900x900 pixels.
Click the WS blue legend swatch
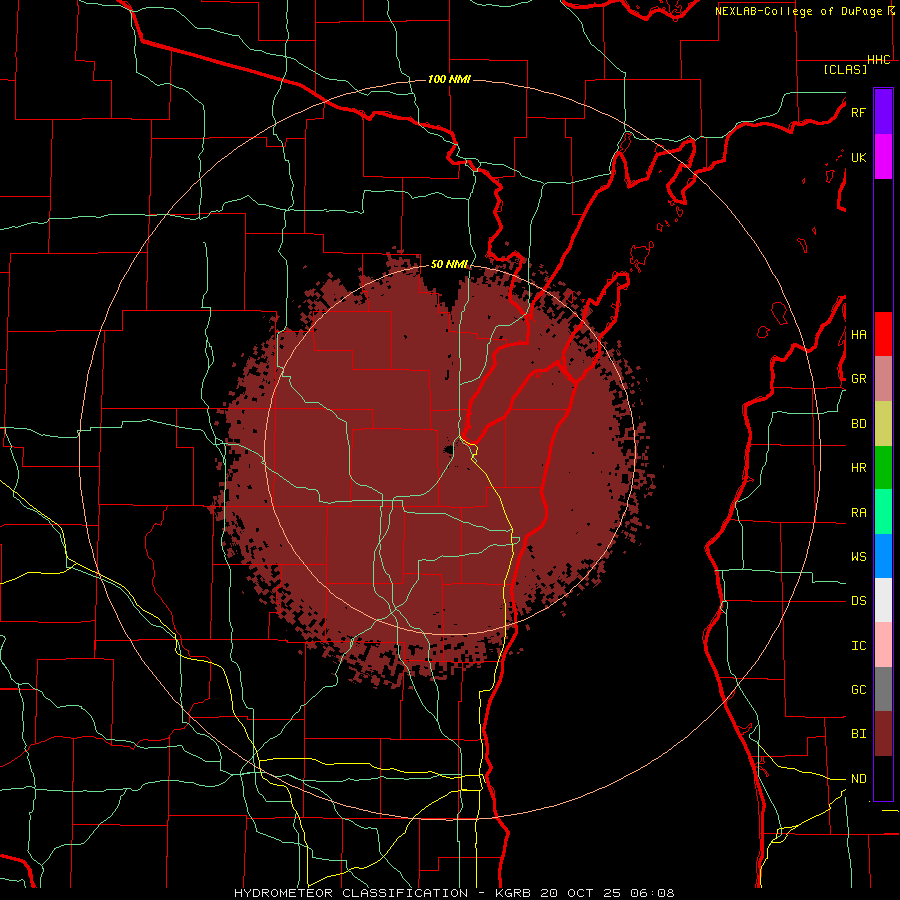pyautogui.click(x=883, y=556)
